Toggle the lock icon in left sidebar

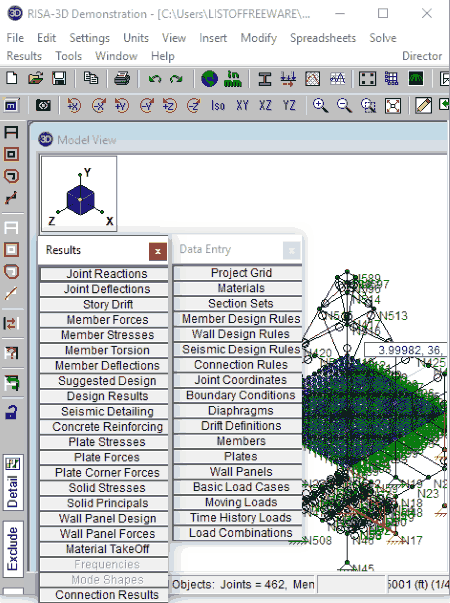[x=11, y=412]
